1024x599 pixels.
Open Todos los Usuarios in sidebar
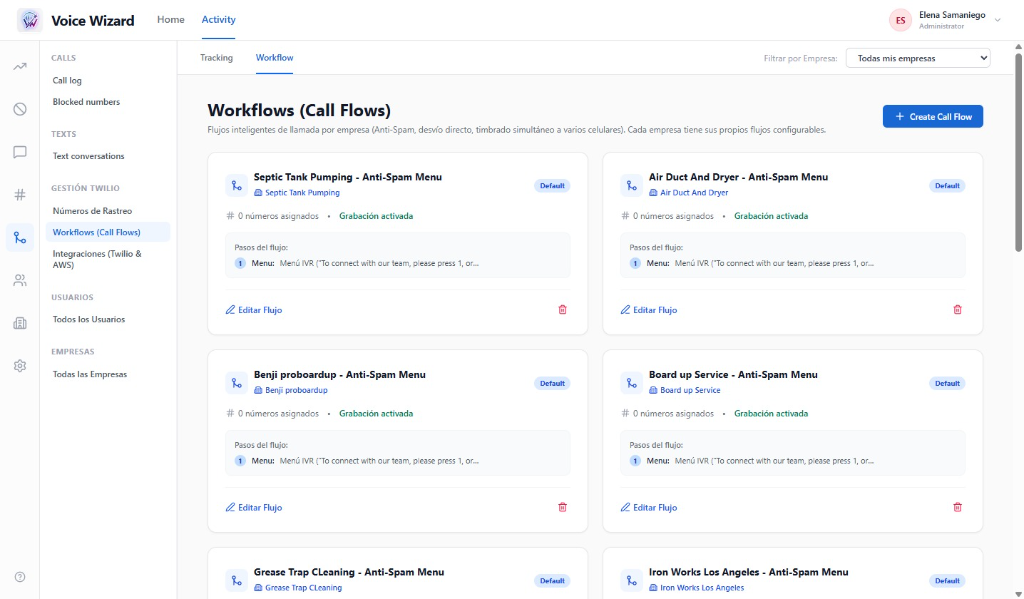(x=89, y=319)
